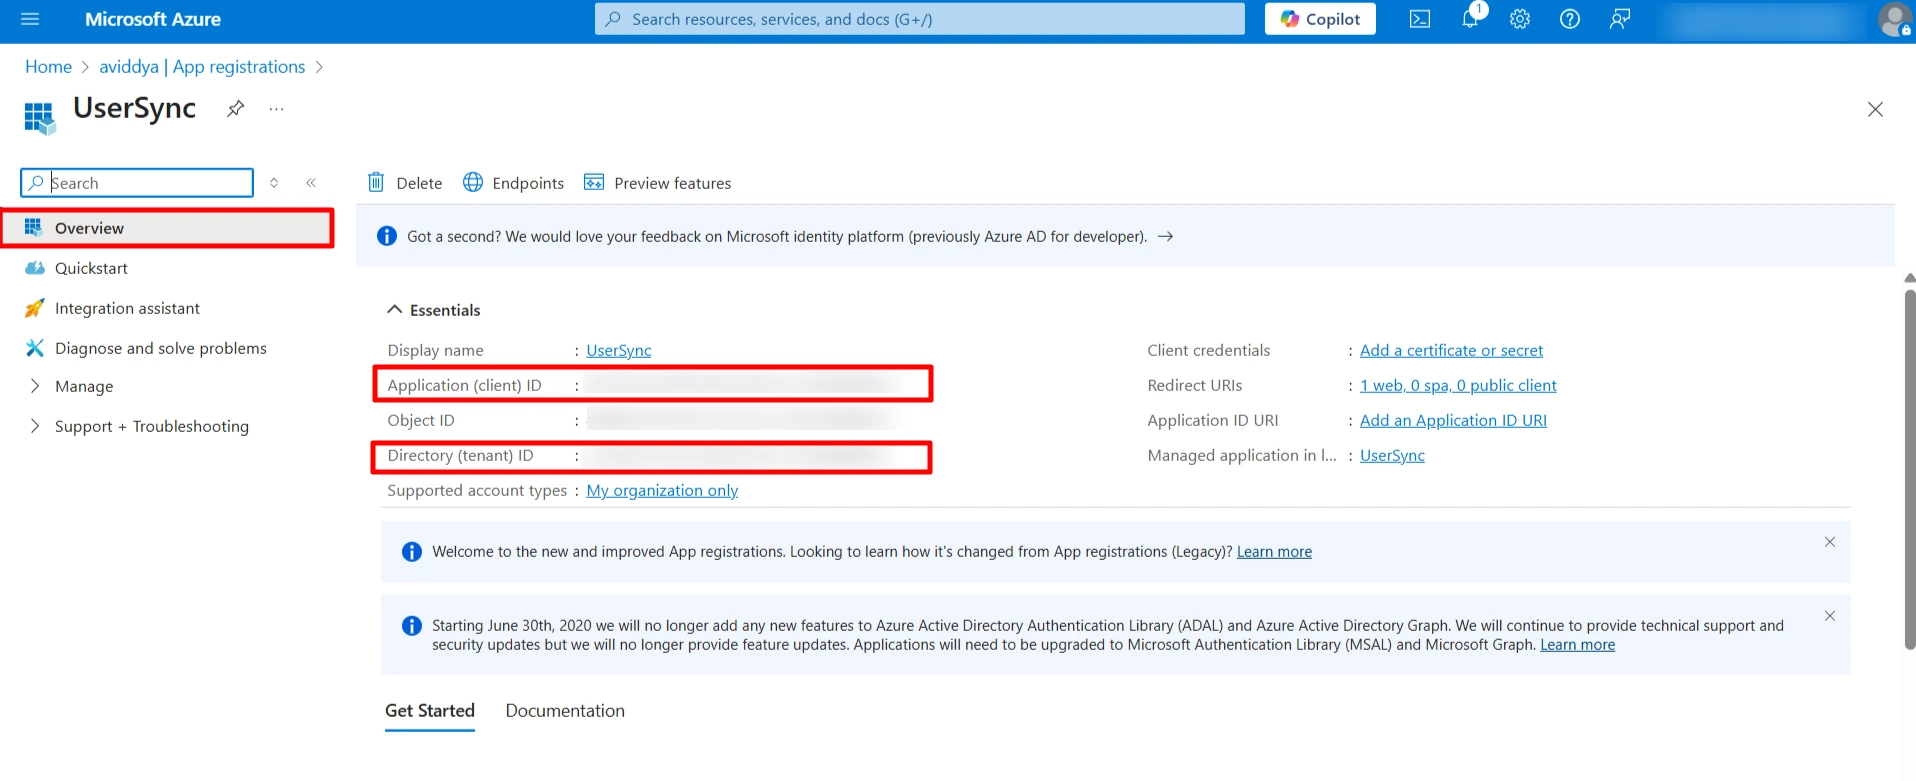The height and width of the screenshot is (781, 1916).
Task: Dismiss the welcome App registrations notice
Action: coord(1830,542)
